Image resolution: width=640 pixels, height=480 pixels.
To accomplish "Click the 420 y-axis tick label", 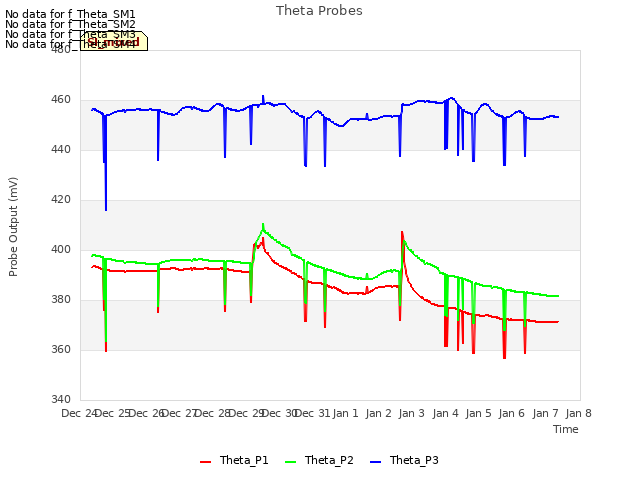I will [61, 200].
